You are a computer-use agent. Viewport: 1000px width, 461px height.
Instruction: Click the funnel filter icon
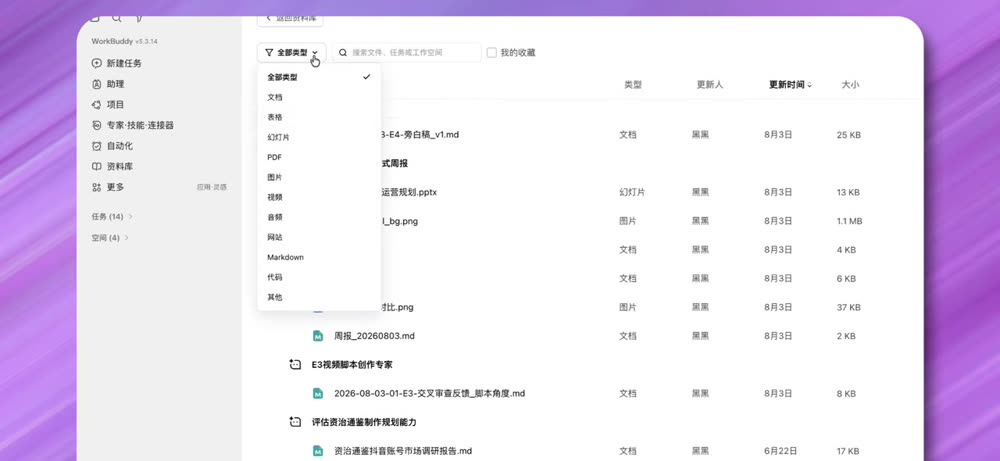pyautogui.click(x=269, y=52)
